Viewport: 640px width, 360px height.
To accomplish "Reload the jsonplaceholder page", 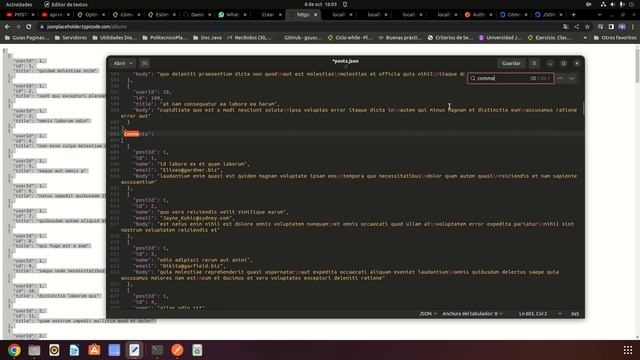I will point(28,27).
